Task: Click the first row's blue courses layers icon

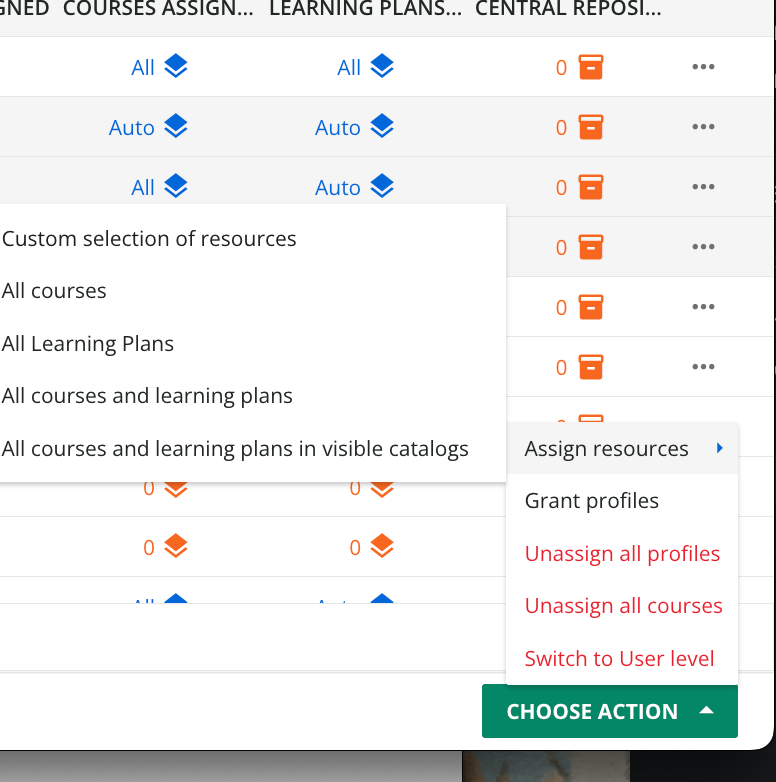Action: coord(176,67)
